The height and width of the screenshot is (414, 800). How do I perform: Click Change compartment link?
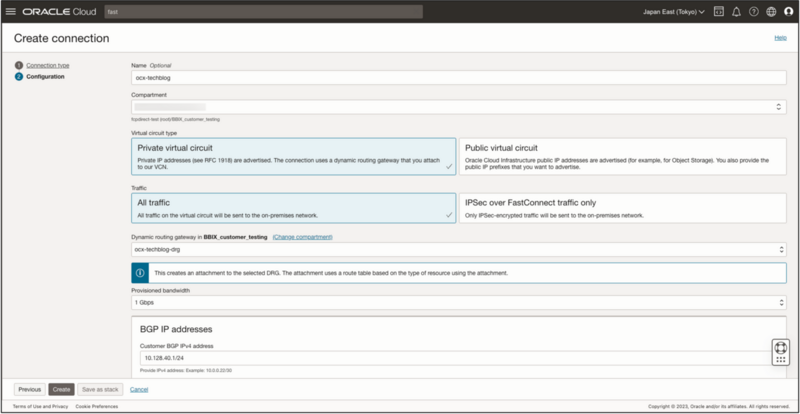[303, 237]
